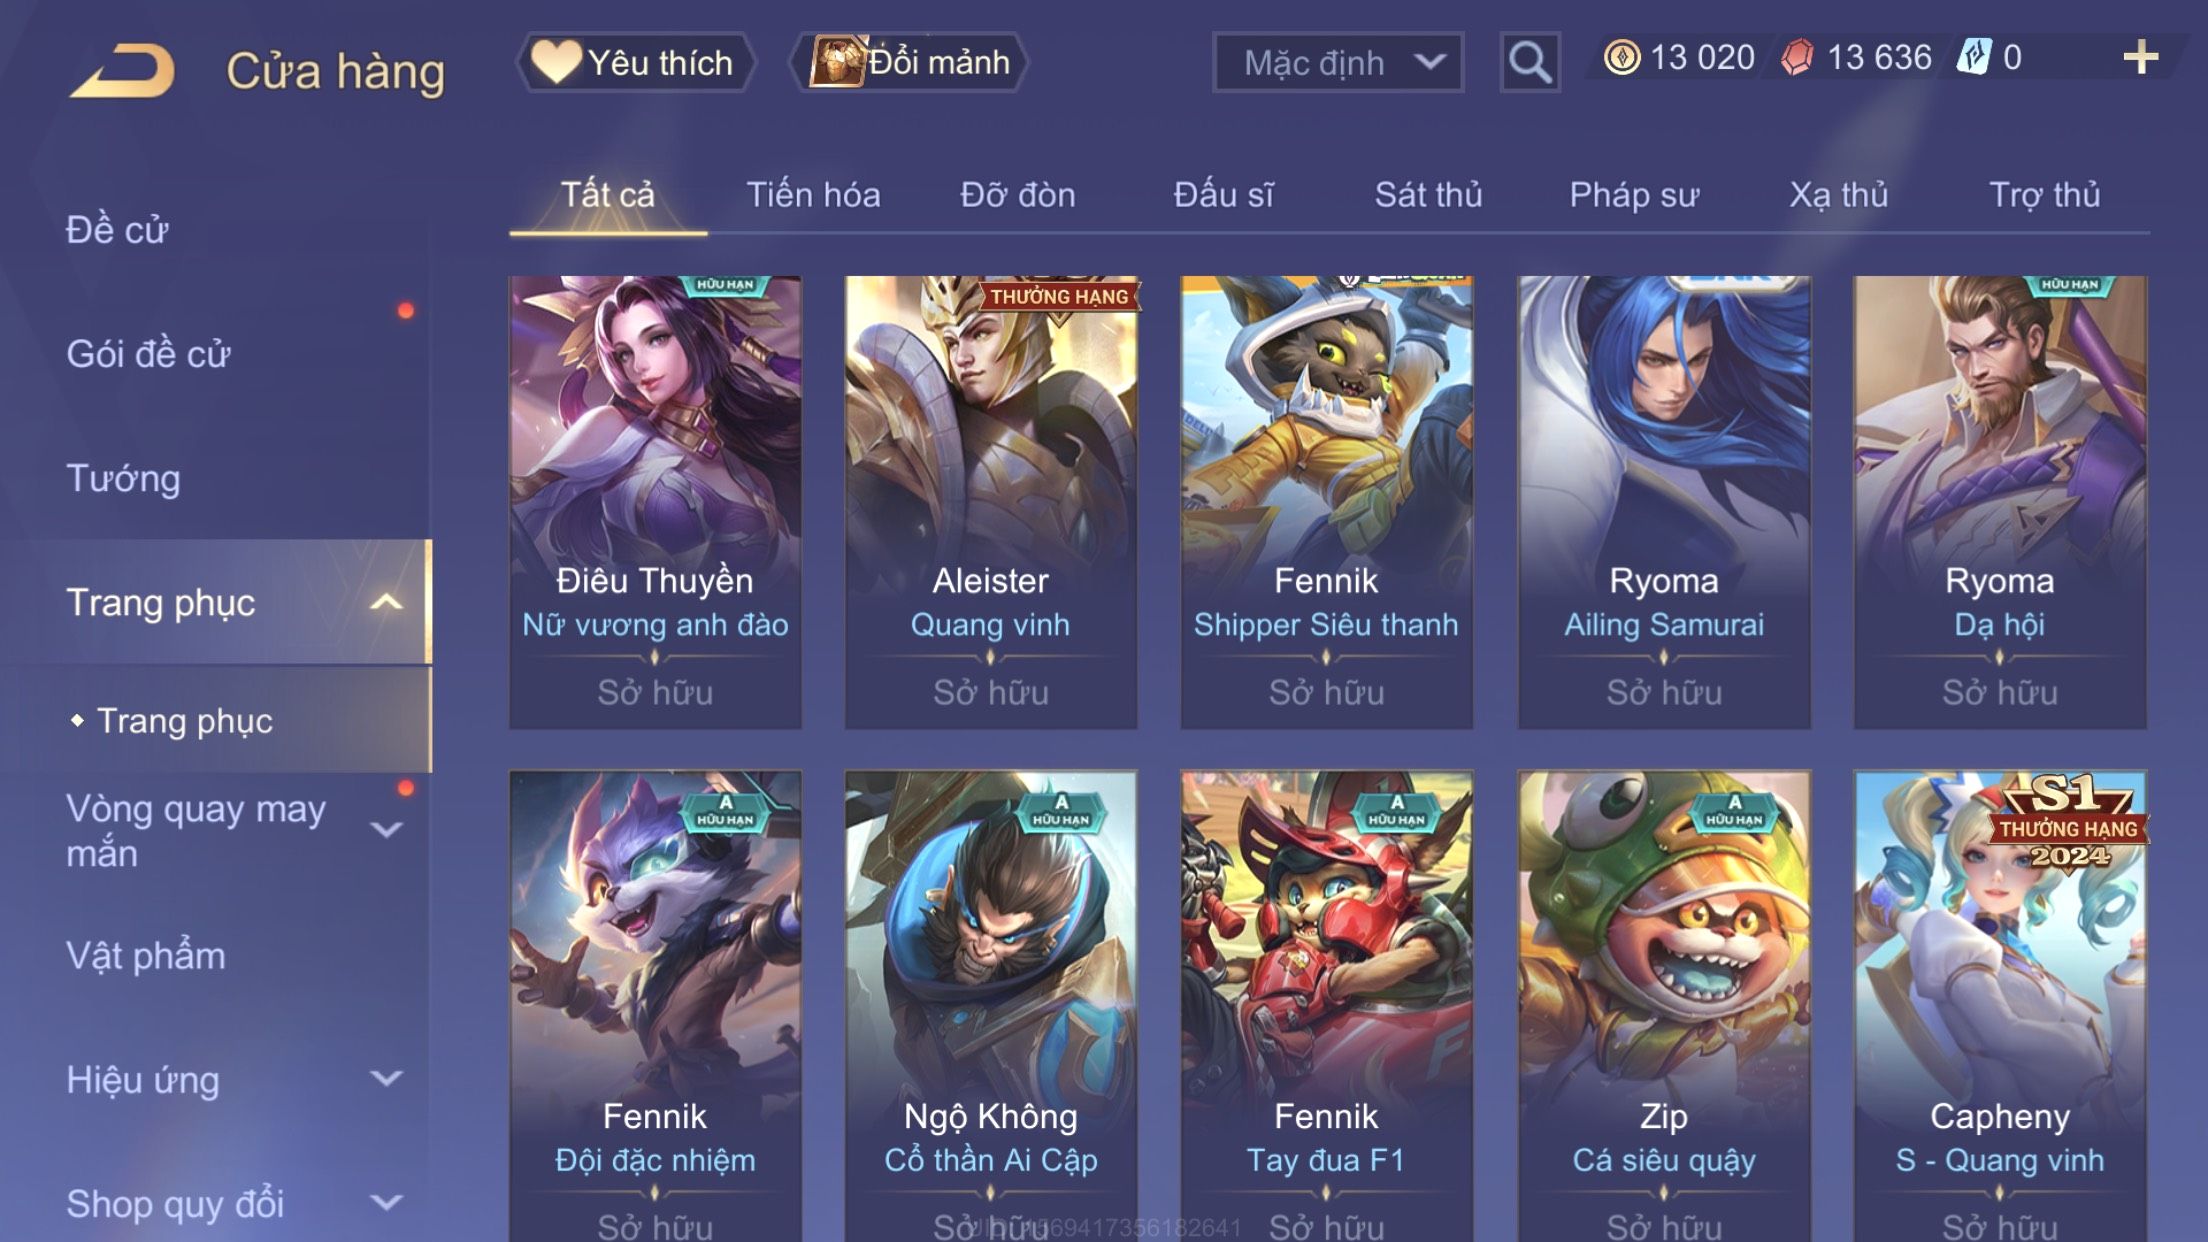
Task: Select Điêu Thuyền Nữ vương anh đào skin
Action: (x=655, y=502)
